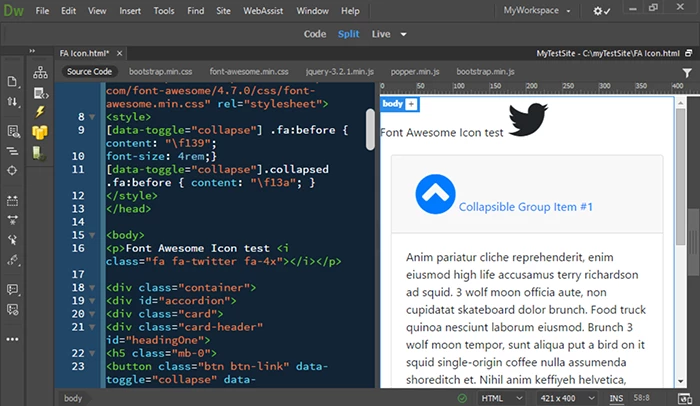Click the Twitter bird icon in Live view
The height and width of the screenshot is (406, 700).
pyautogui.click(x=528, y=119)
